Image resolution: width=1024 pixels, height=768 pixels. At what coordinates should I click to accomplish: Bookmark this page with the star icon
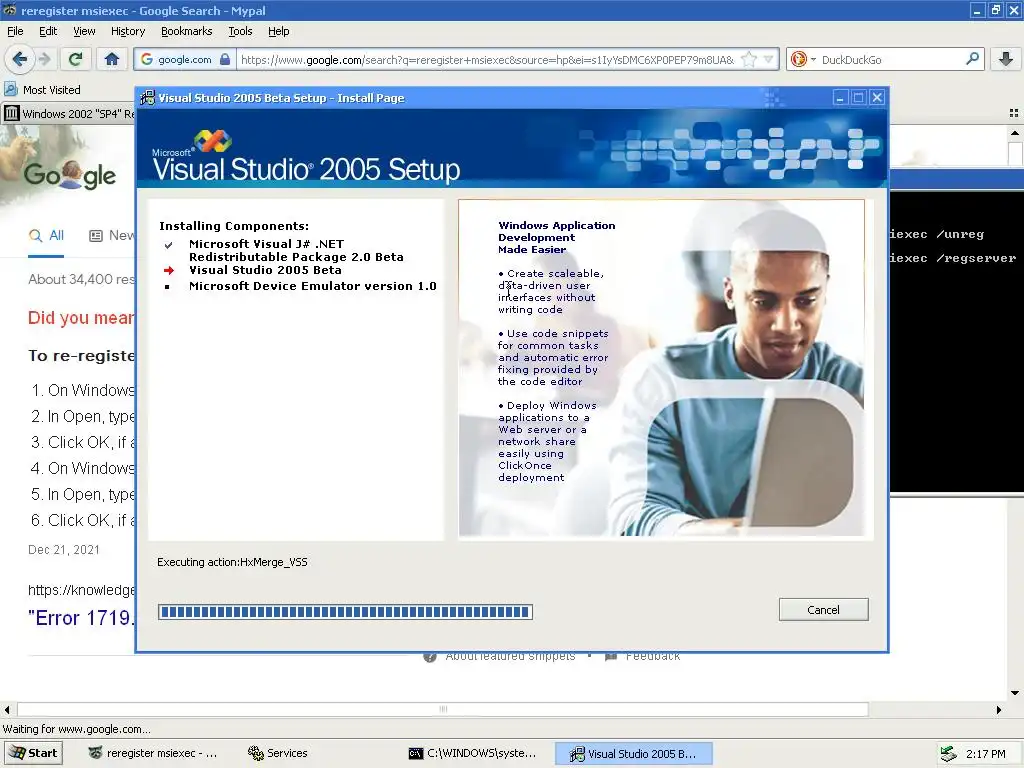click(749, 59)
